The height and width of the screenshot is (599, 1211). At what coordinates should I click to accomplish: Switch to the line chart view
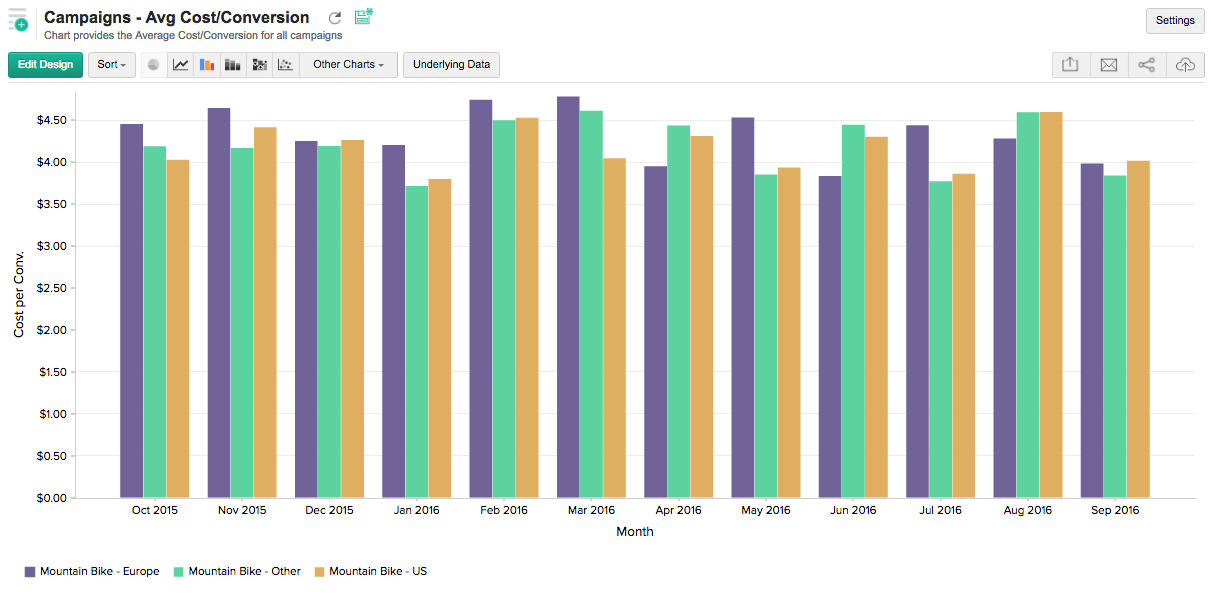click(180, 65)
